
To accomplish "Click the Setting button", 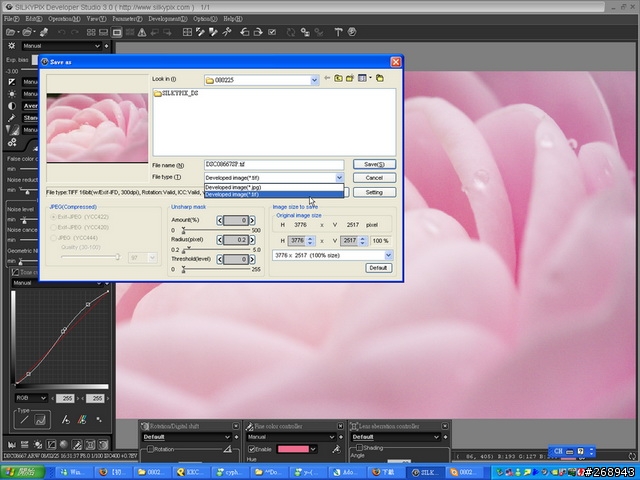I will [x=374, y=192].
